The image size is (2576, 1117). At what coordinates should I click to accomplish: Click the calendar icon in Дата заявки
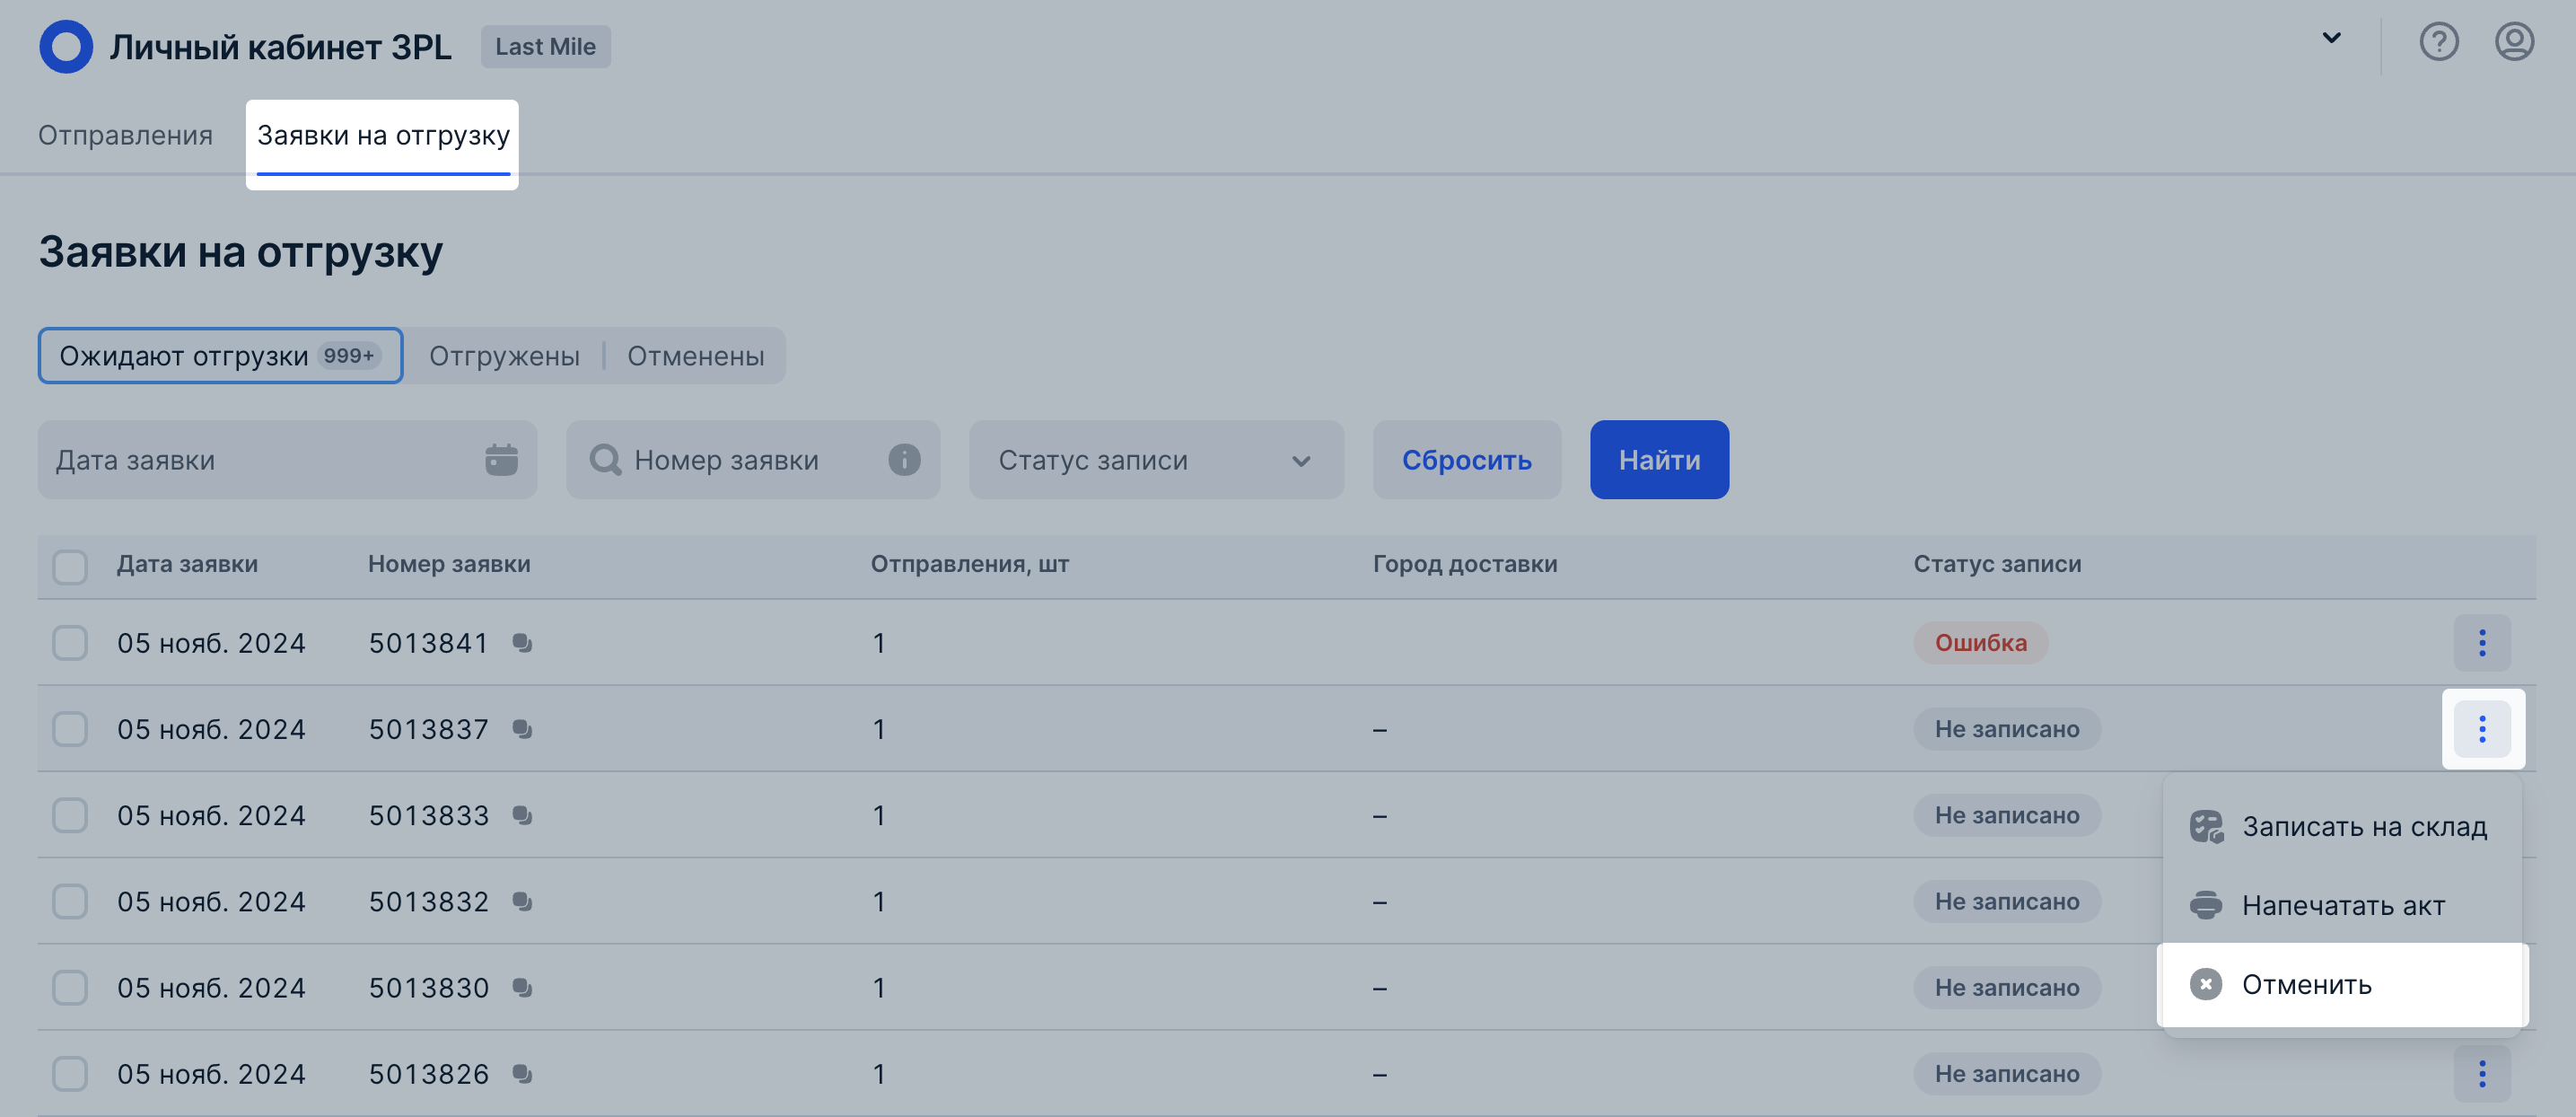click(501, 460)
